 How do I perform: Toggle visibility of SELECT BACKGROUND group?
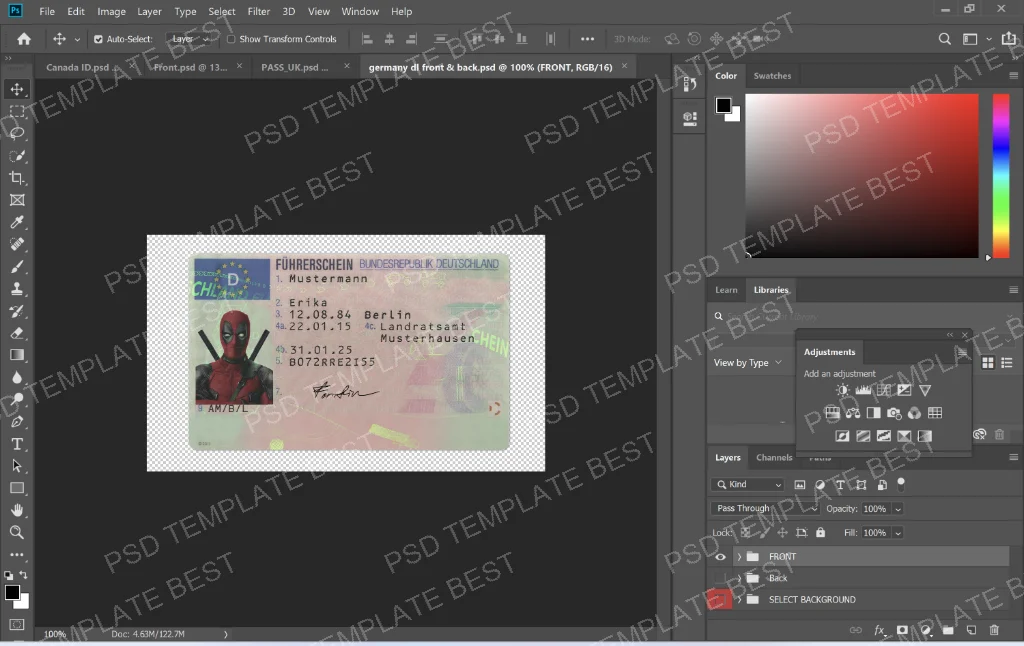720,600
